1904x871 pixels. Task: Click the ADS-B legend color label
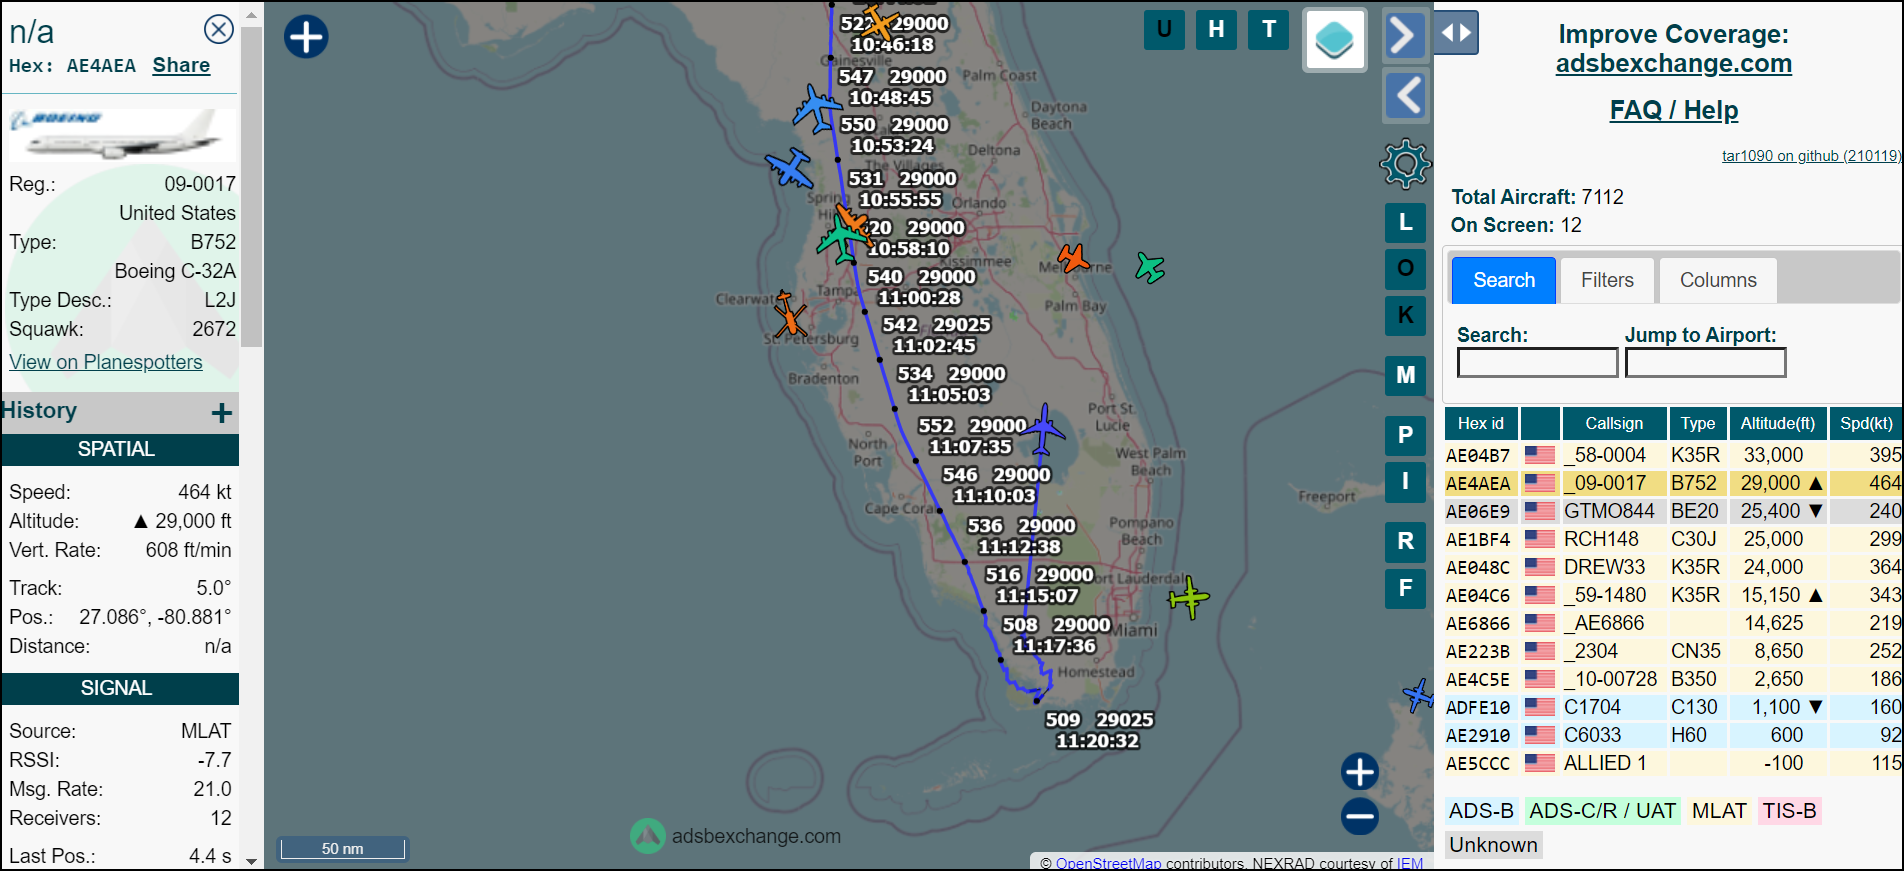tap(1481, 811)
